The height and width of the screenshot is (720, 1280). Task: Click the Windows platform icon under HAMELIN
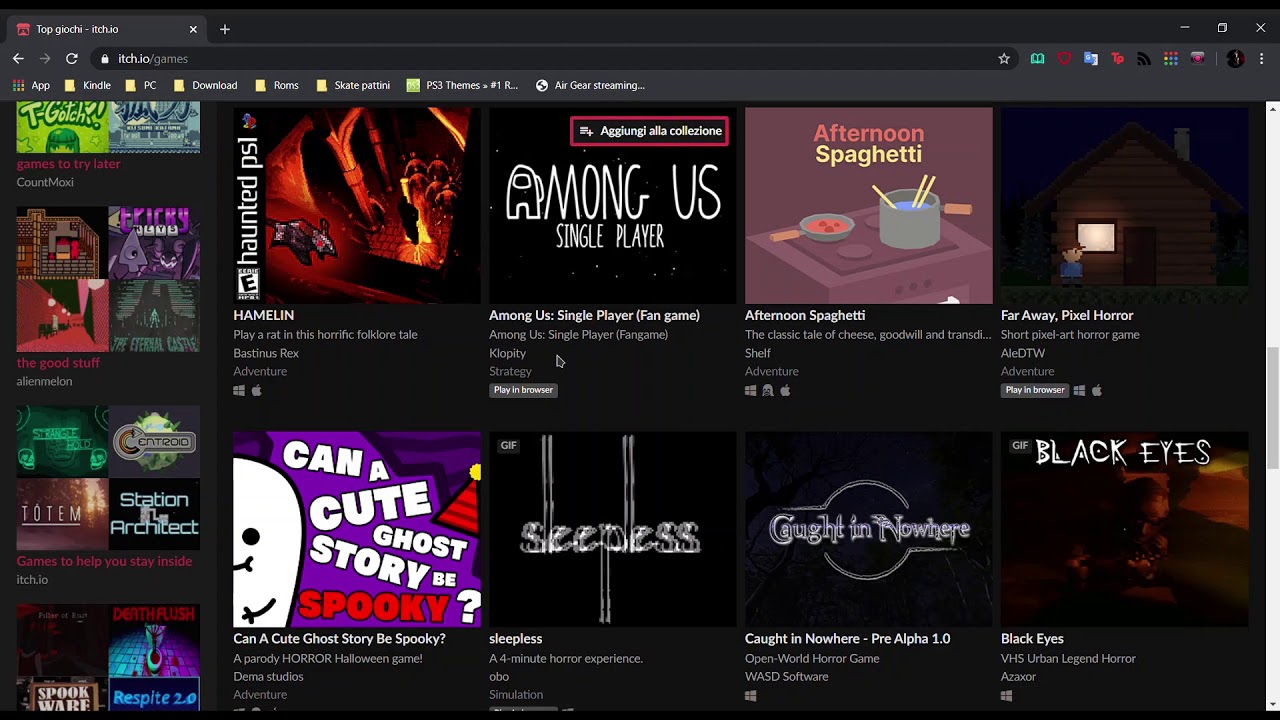click(x=239, y=391)
